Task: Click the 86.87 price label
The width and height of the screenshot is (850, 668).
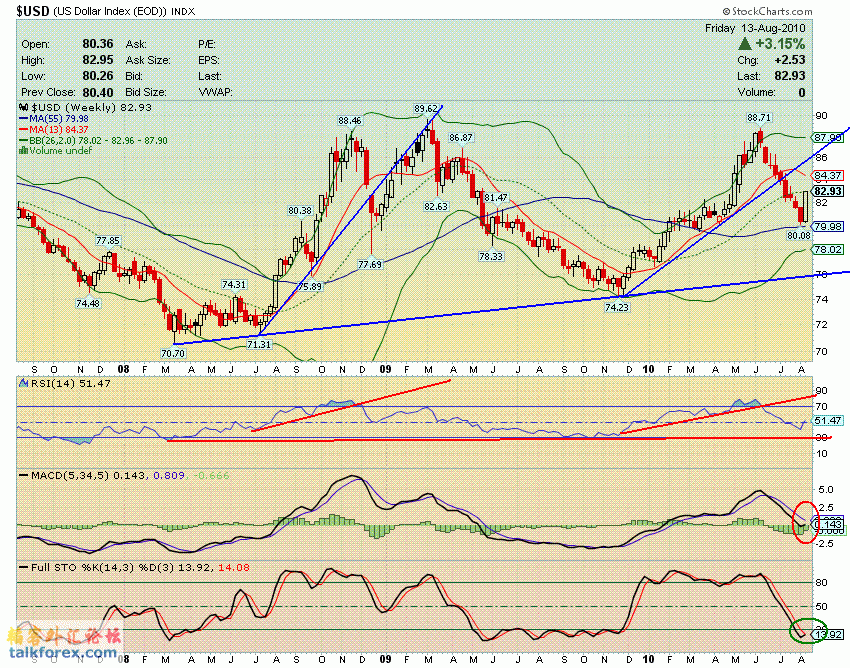Action: tap(461, 138)
